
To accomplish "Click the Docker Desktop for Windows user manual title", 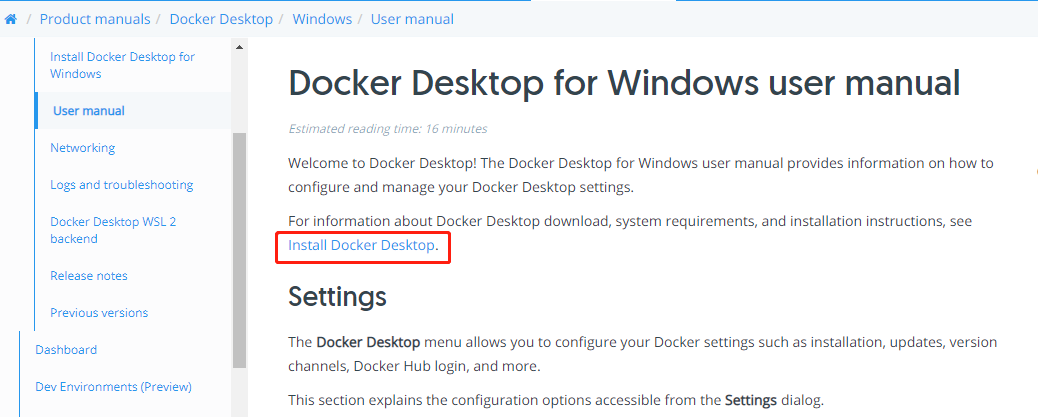I will point(624,84).
